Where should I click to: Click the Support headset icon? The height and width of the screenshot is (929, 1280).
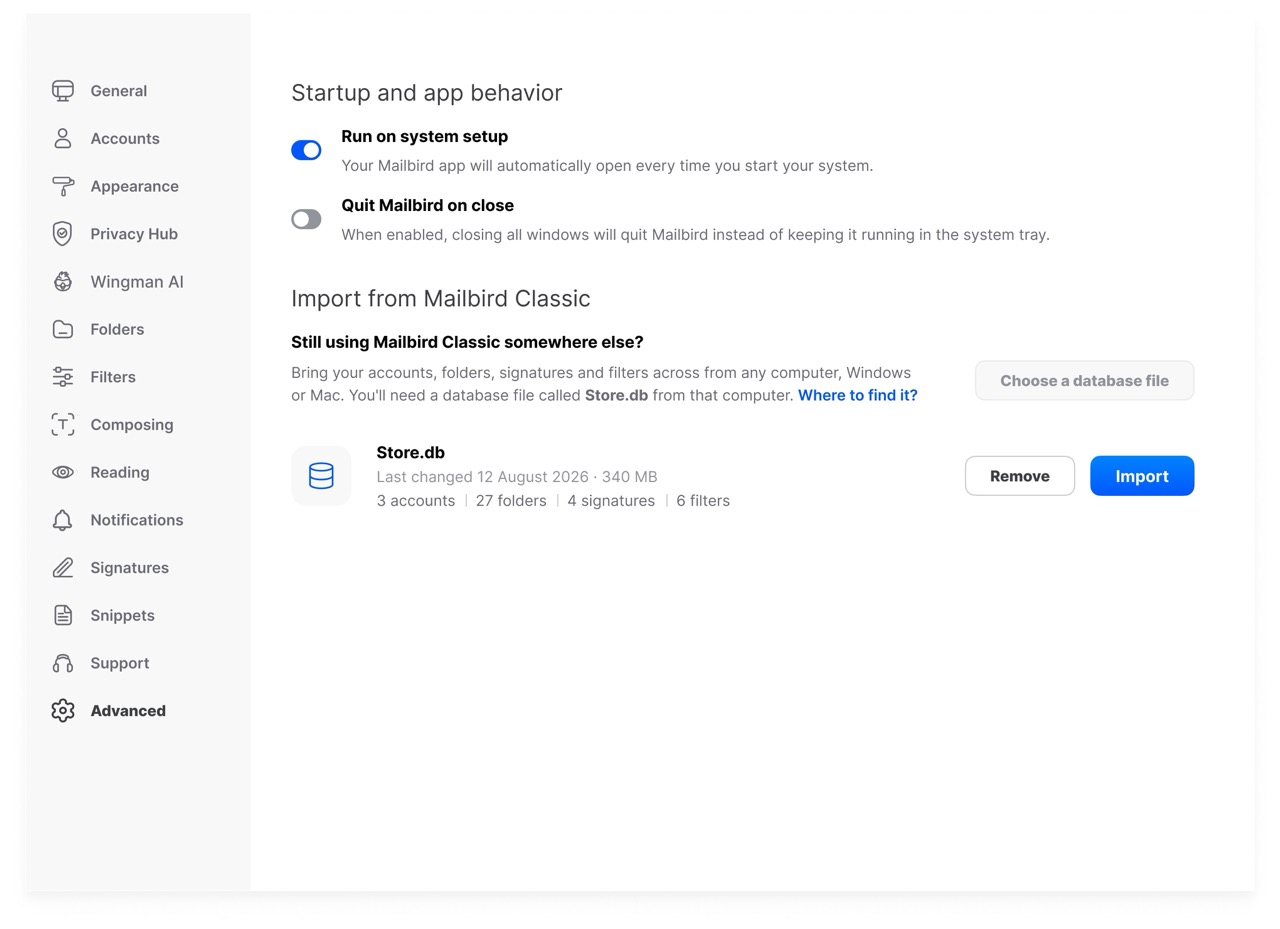pos(63,663)
